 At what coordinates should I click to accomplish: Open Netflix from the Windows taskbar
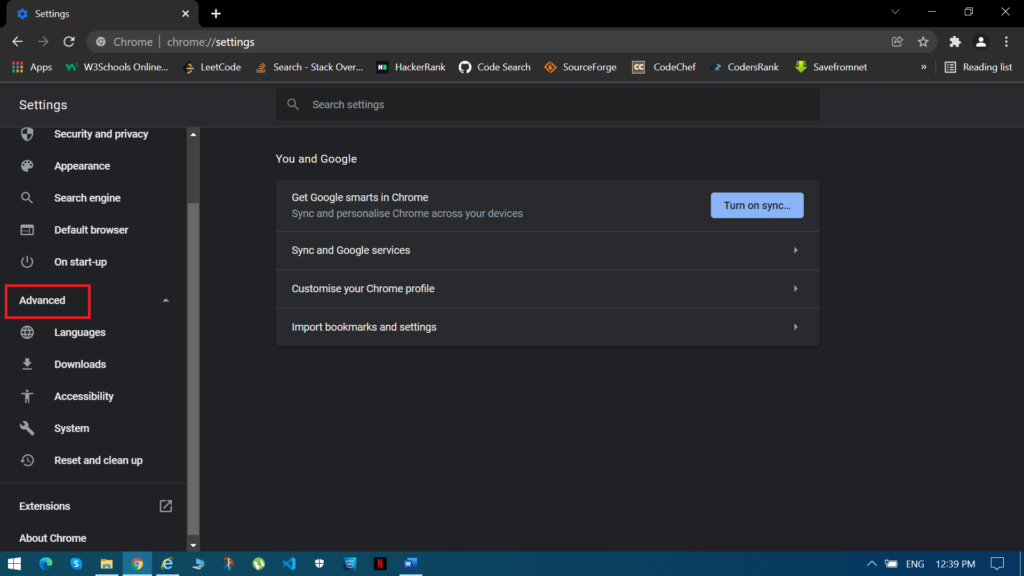tap(380, 563)
